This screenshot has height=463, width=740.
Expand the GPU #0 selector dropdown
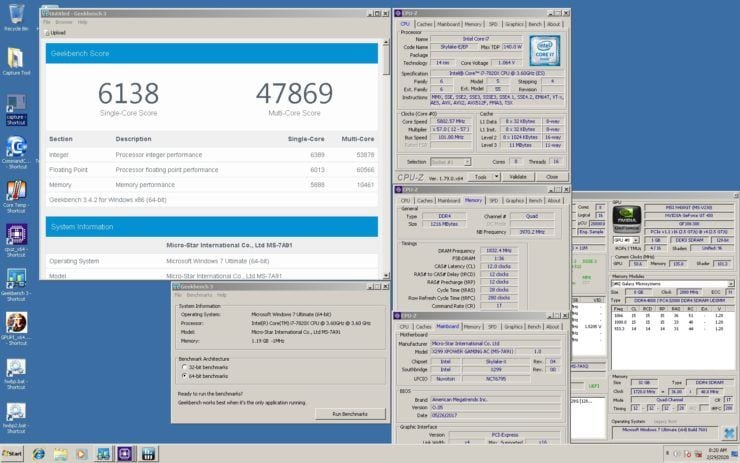(636, 240)
